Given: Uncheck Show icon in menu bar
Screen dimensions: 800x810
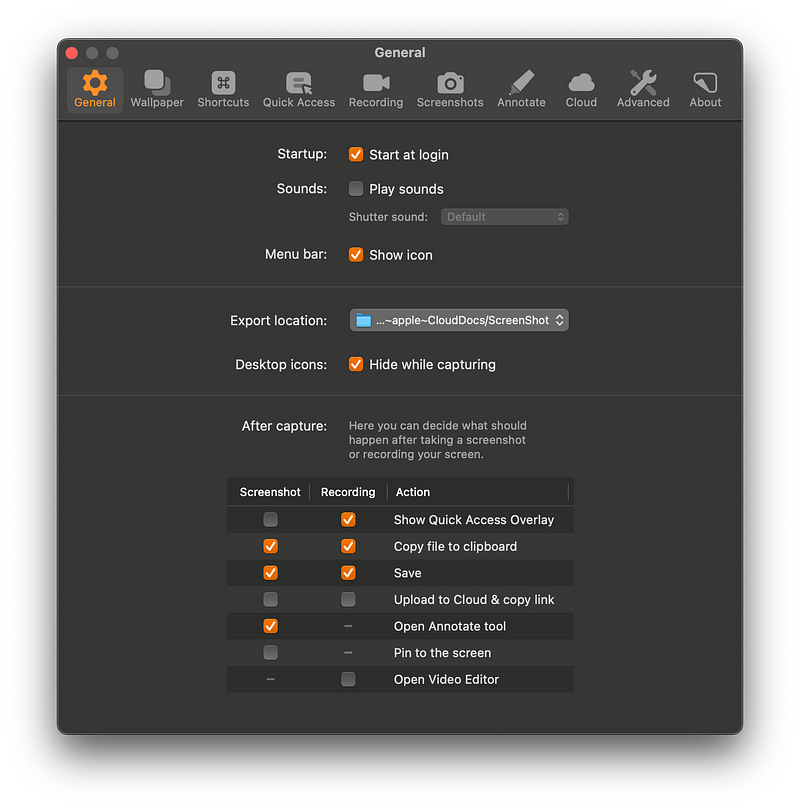Looking at the screenshot, I should tap(356, 255).
